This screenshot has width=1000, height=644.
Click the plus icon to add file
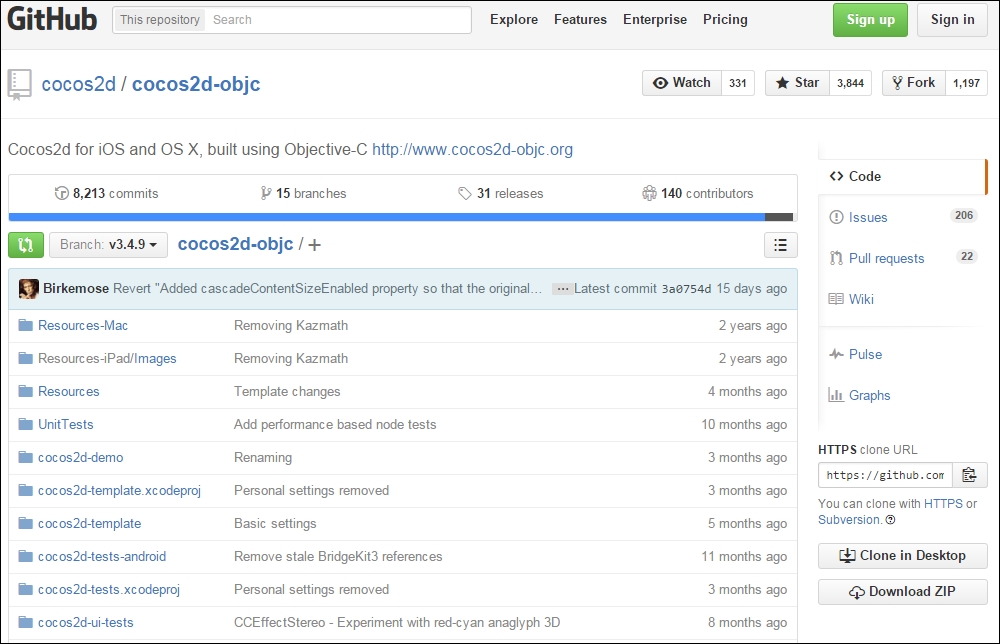315,245
